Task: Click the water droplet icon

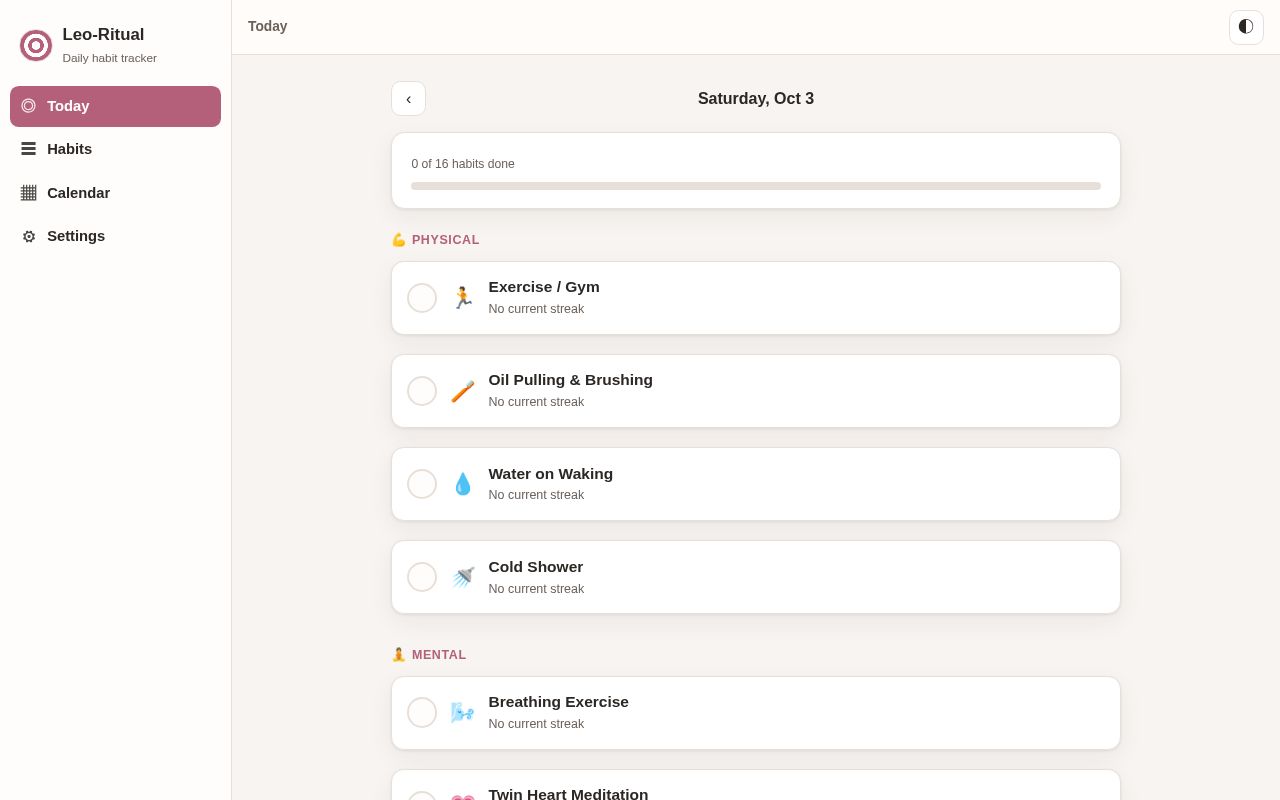Action: pos(463,484)
